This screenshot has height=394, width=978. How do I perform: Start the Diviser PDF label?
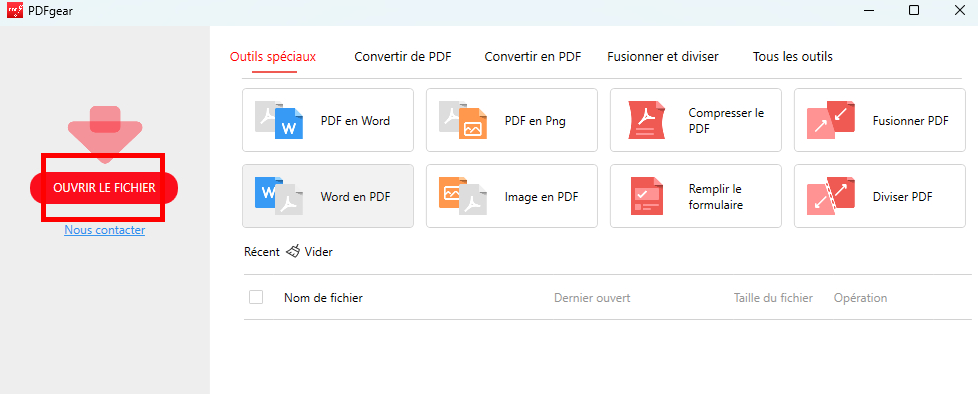pos(903,197)
